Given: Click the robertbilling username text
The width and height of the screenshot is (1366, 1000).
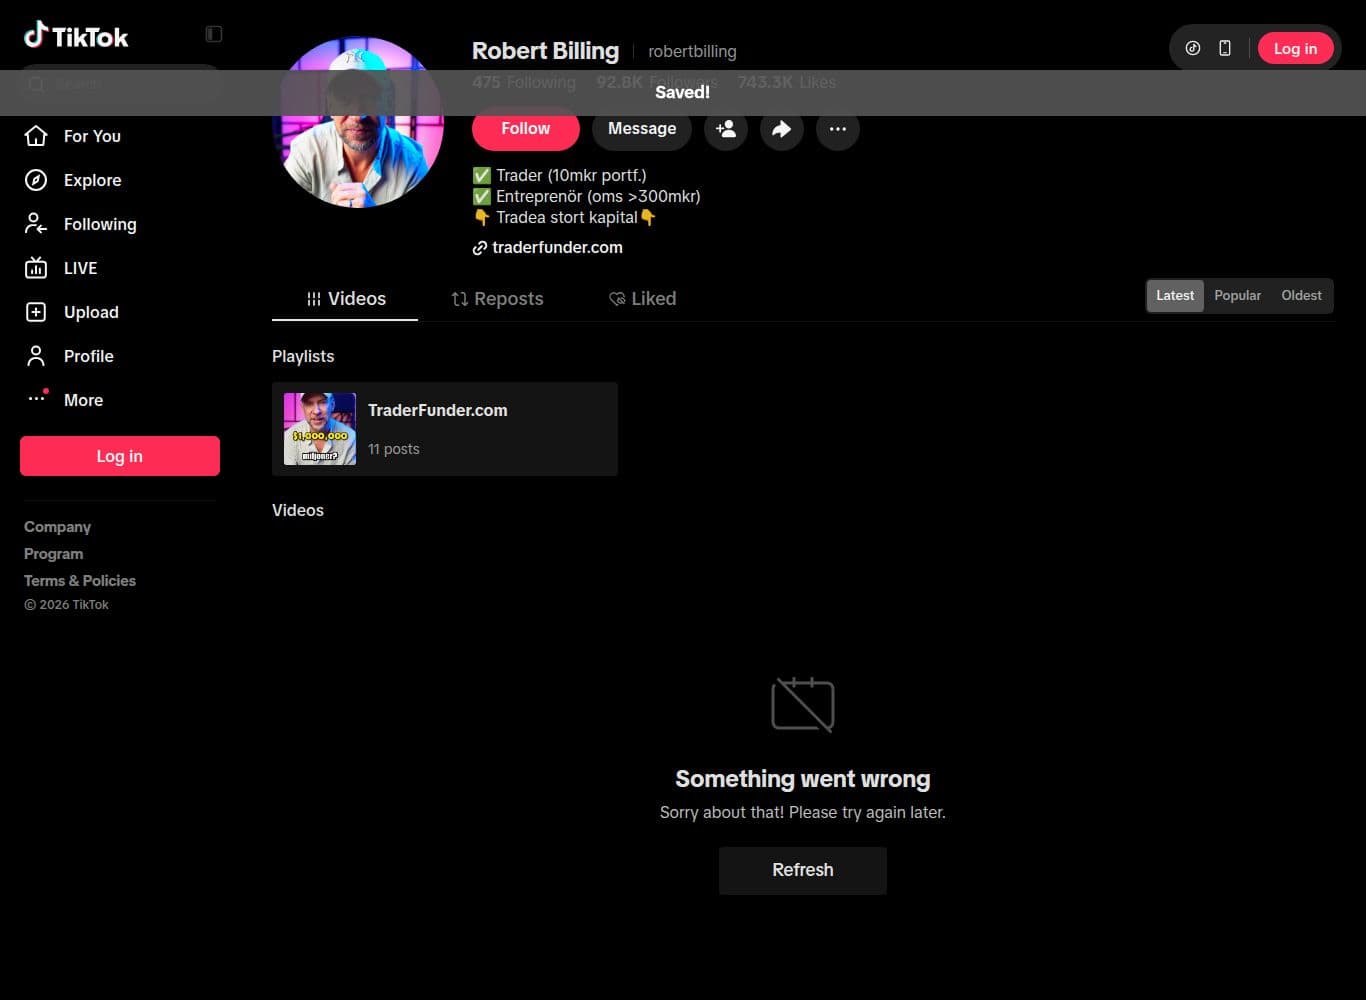Looking at the screenshot, I should (692, 51).
